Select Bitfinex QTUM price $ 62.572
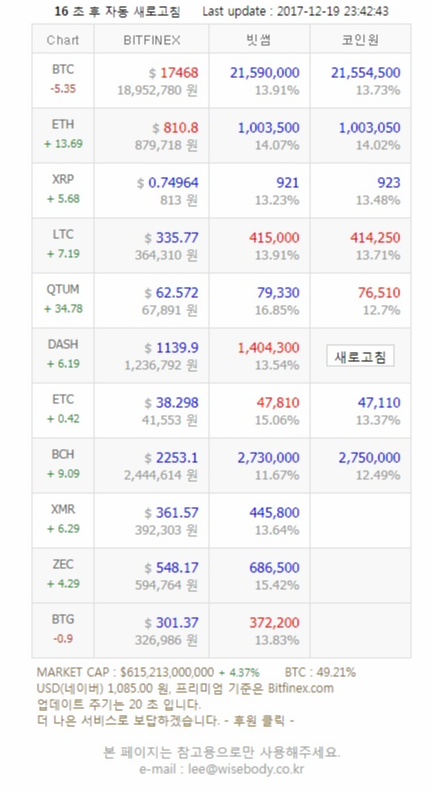Viewport: 432px width, 792px height. pos(171,293)
